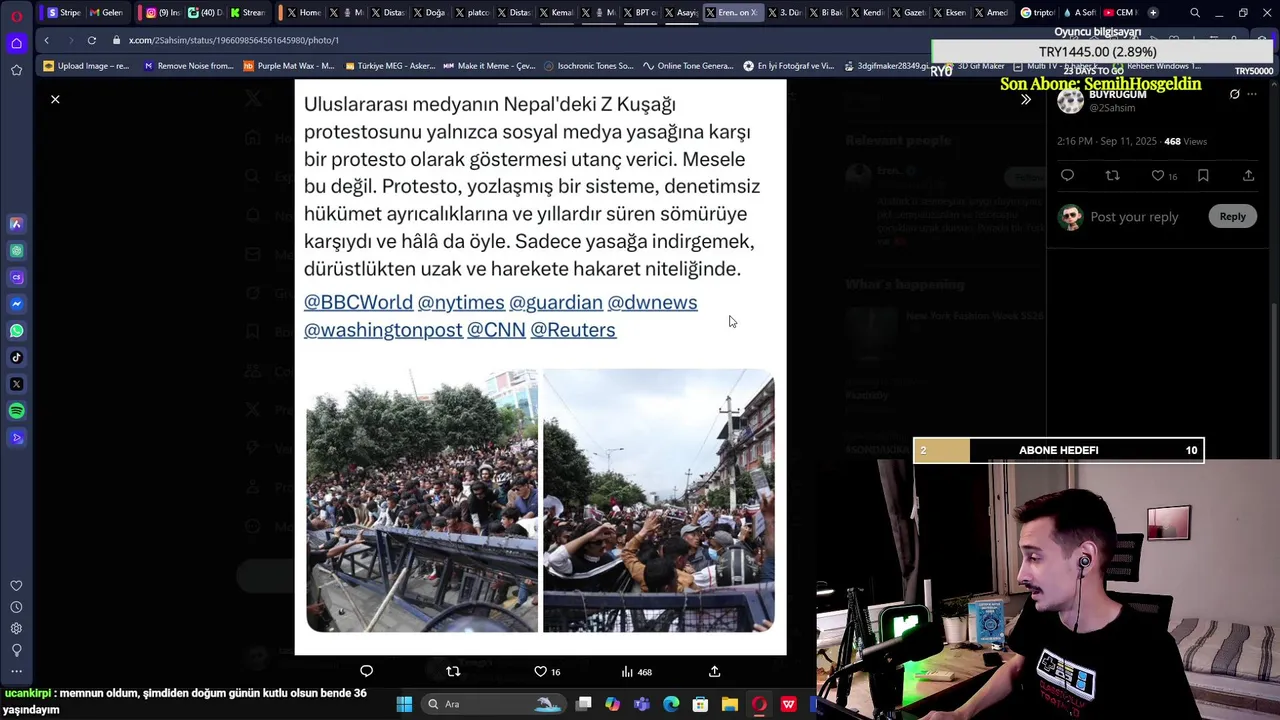1280x720 pixels.
Task: Open the @guardian mention link
Action: 556,302
